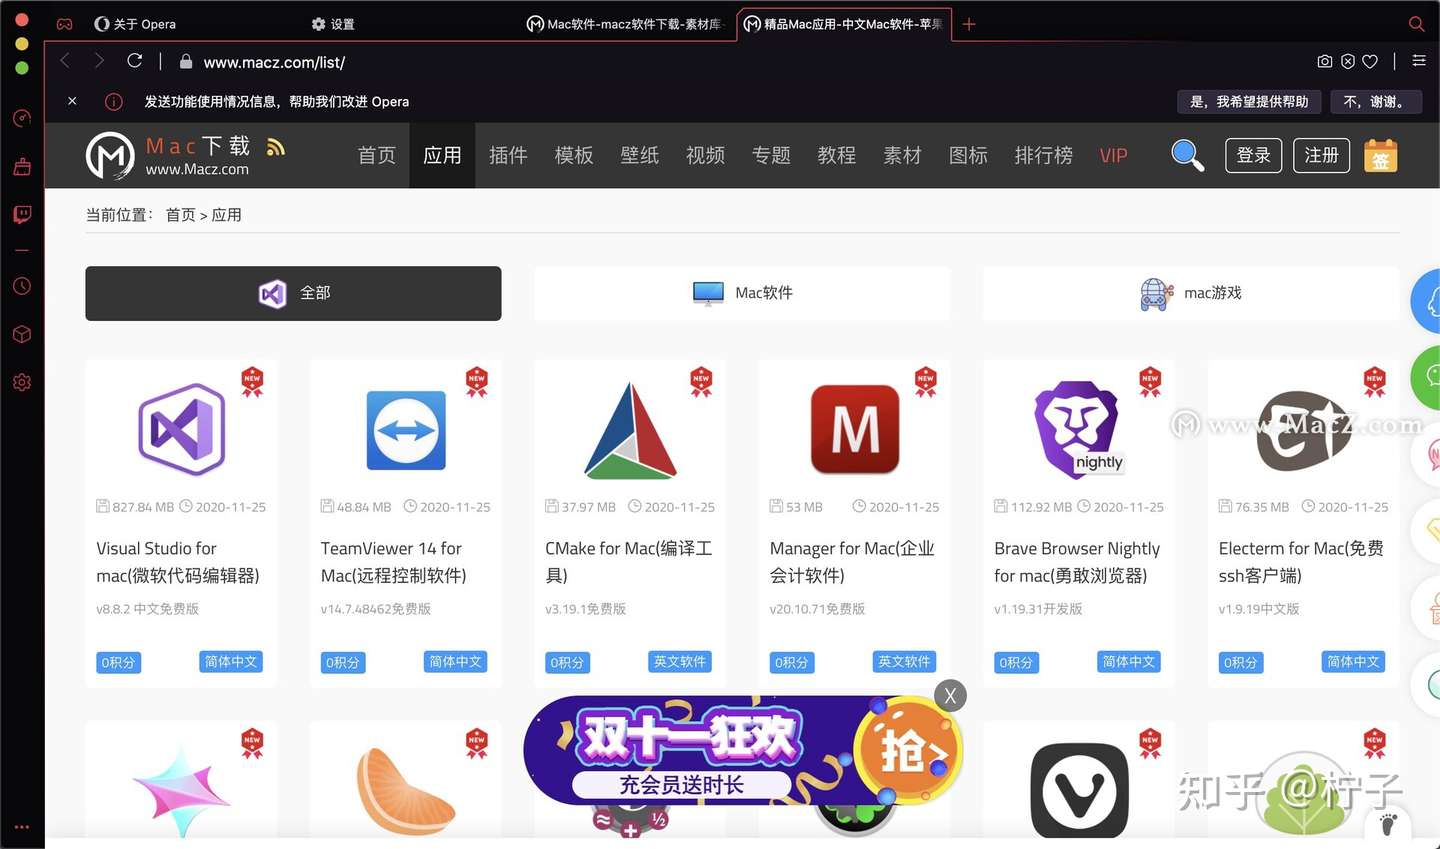The image size is (1440, 849).
Task: Open Twitch in Opera sidebar
Action: pyautogui.click(x=22, y=214)
